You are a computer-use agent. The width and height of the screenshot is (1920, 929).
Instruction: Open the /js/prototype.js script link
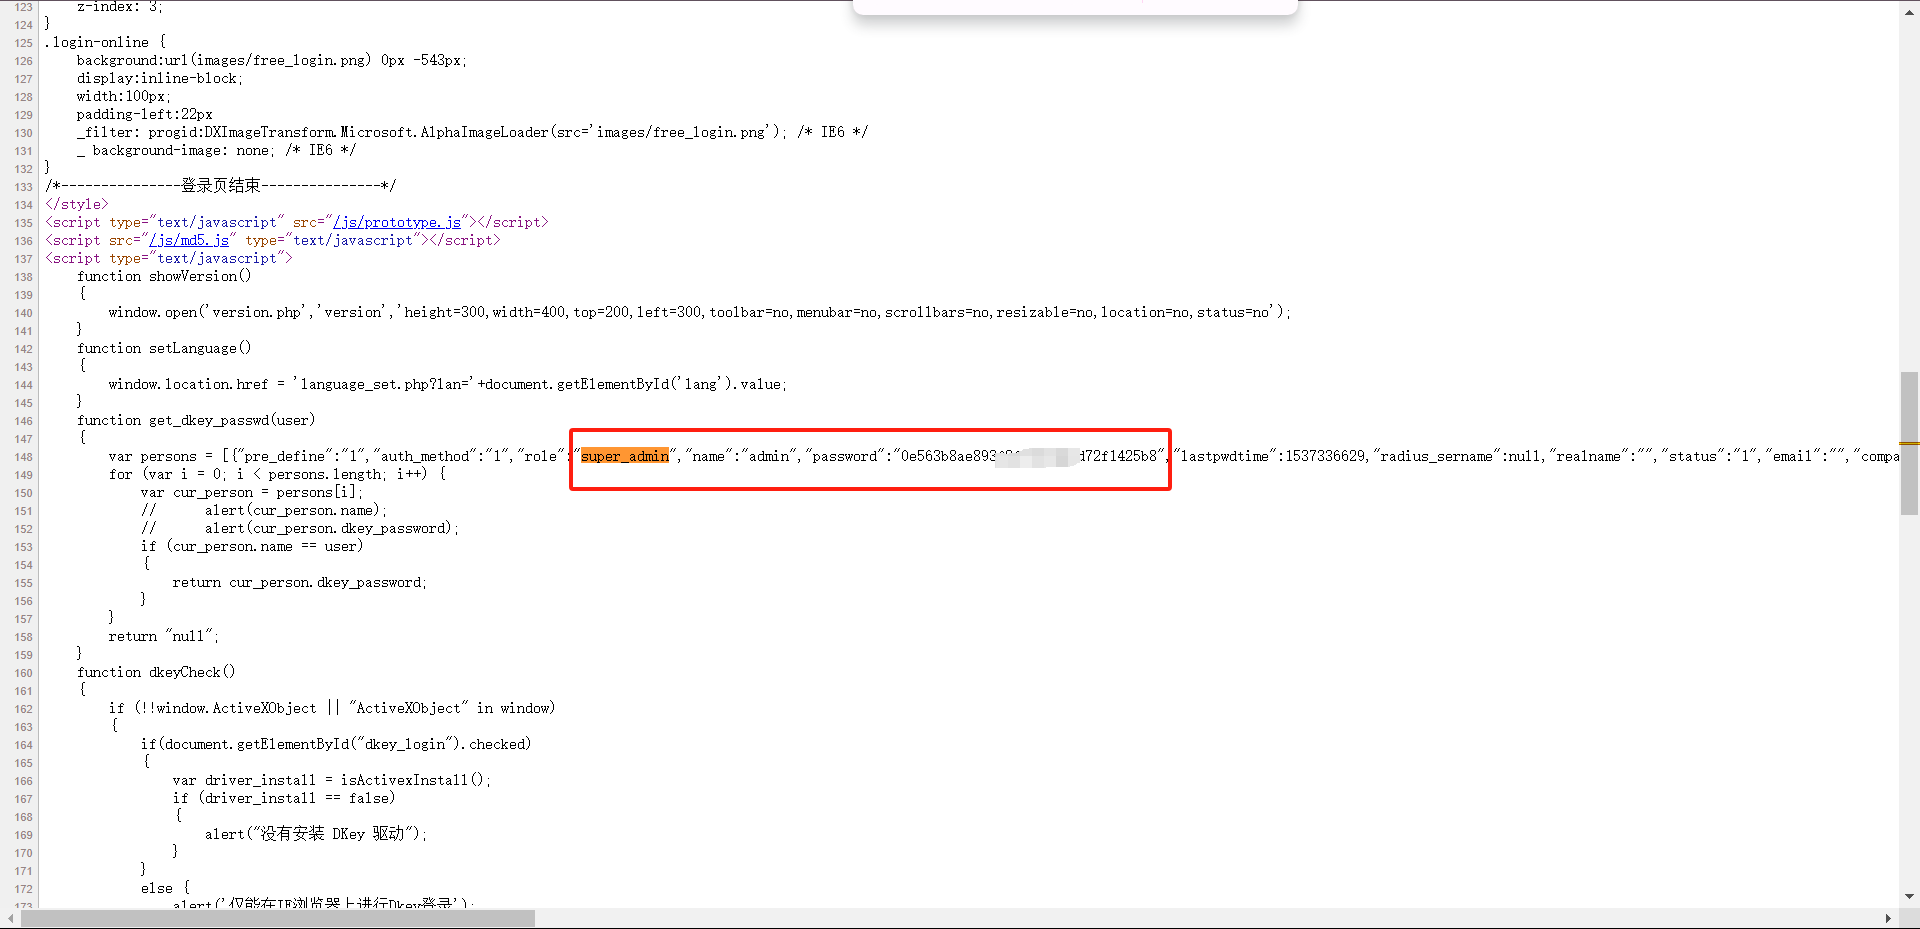[x=397, y=222]
